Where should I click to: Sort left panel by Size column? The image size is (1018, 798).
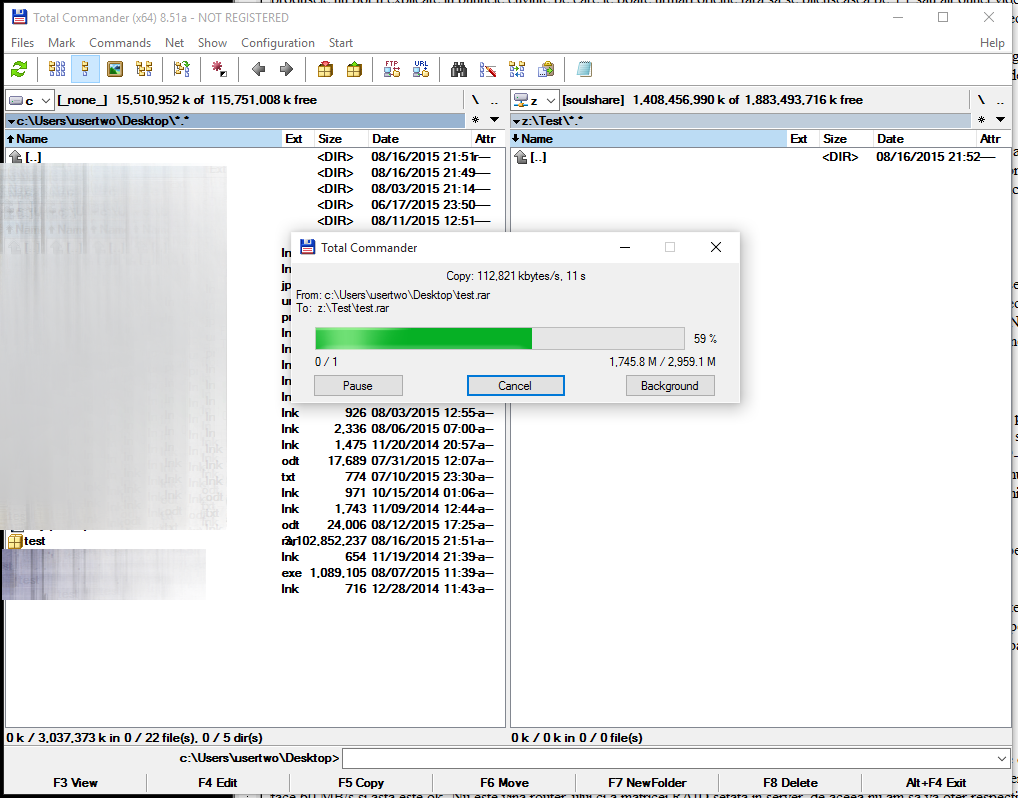341,138
